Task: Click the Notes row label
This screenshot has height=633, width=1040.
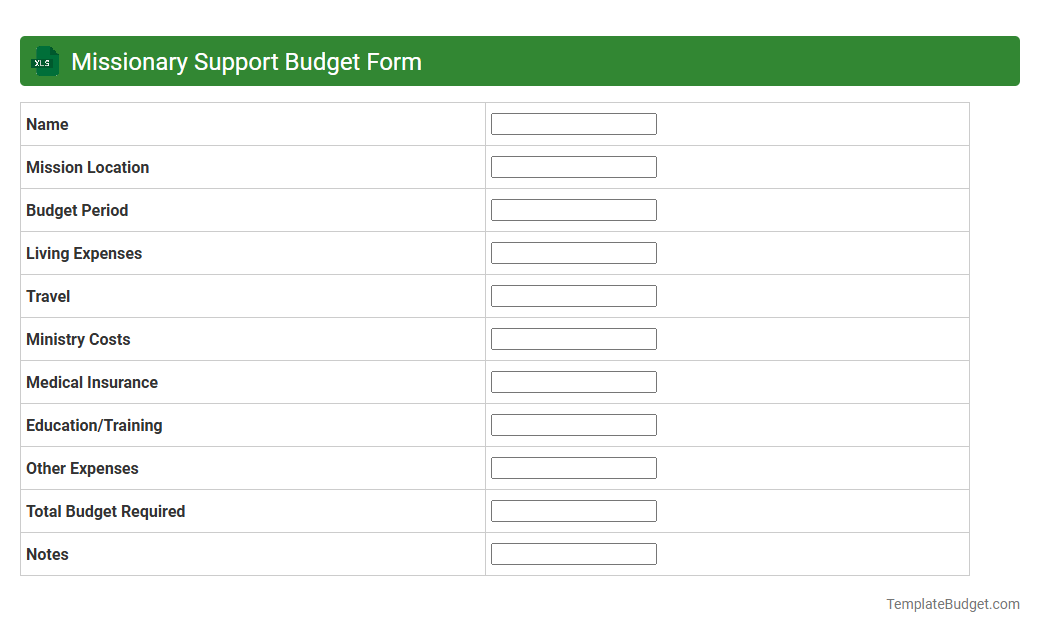Action: point(47,554)
